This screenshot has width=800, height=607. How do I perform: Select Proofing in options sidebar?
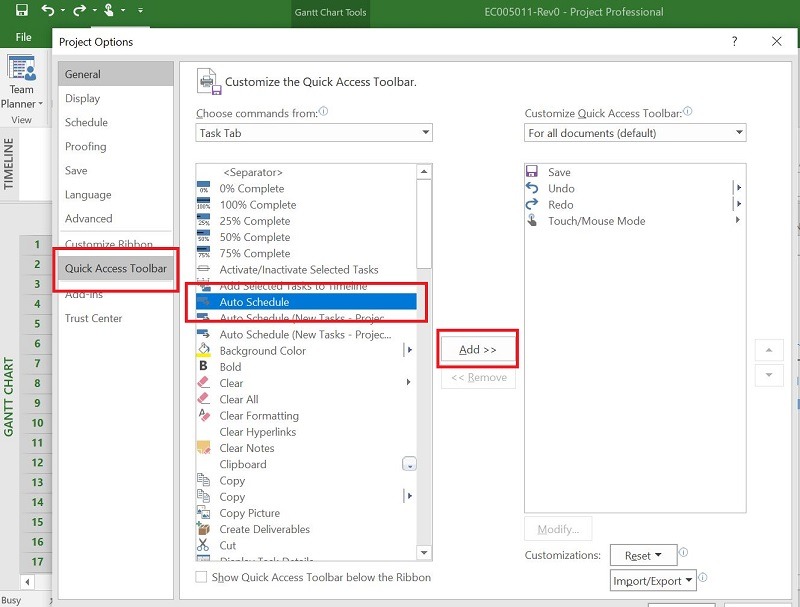(116, 146)
